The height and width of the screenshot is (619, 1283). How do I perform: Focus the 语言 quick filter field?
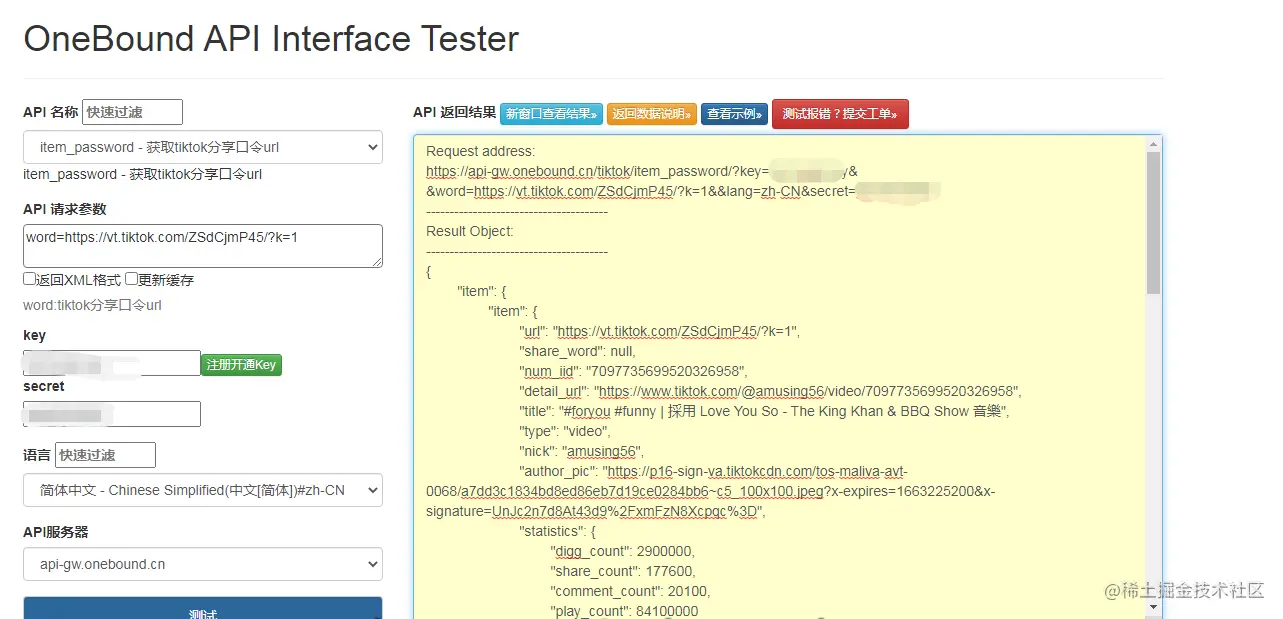click(x=105, y=455)
